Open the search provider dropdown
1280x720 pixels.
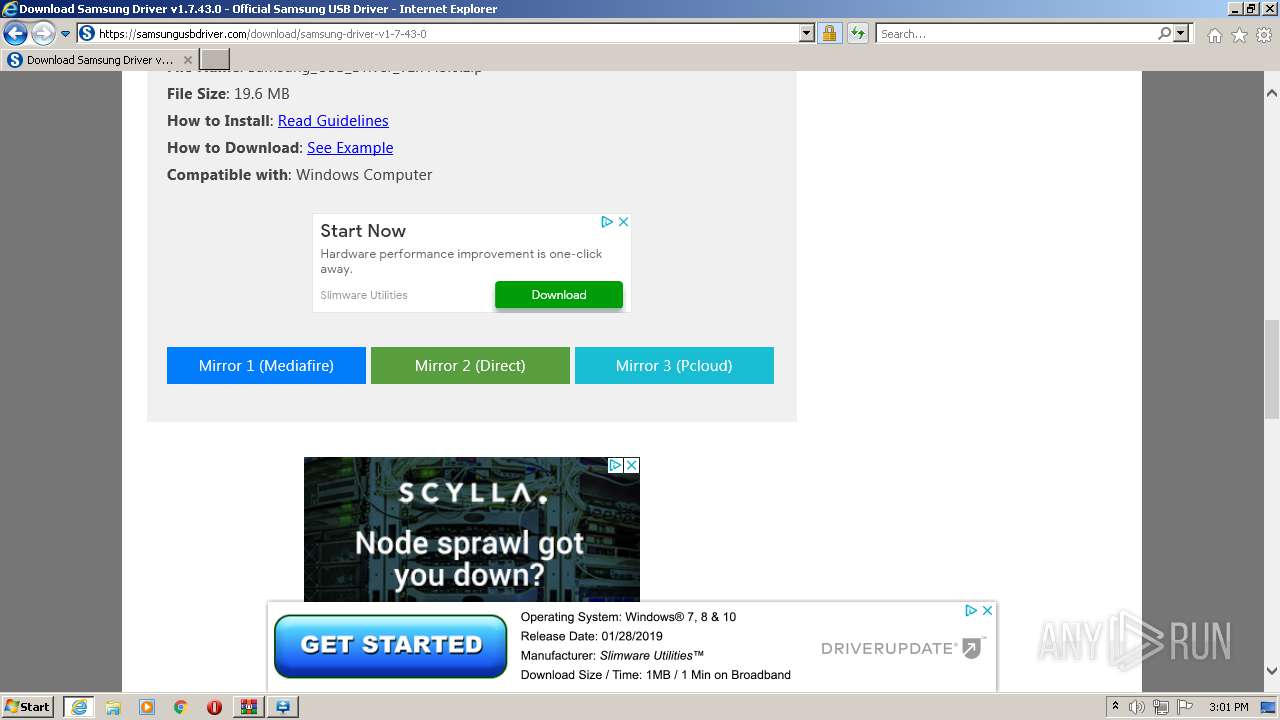(x=1181, y=34)
